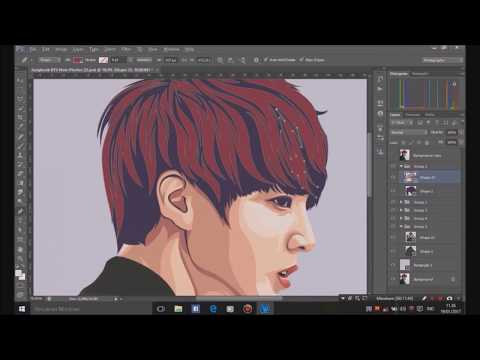Open the File menu

pos(33,49)
